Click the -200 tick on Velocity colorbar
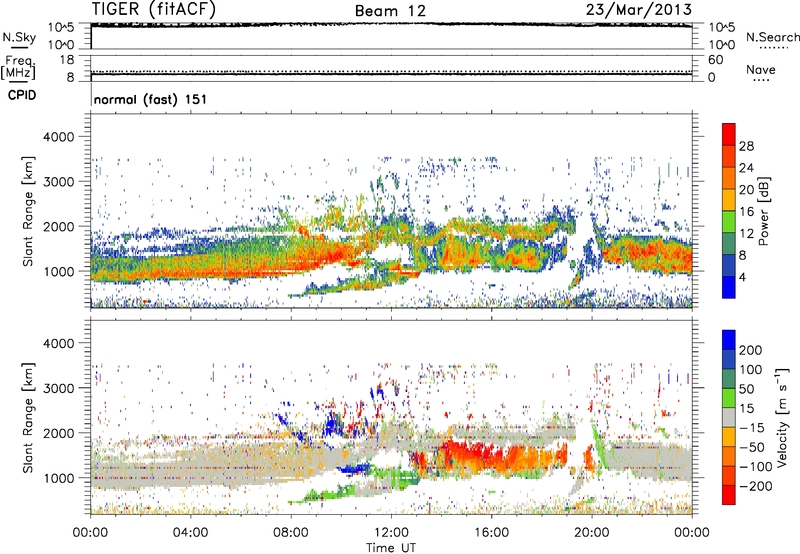Viewport: 800px width, 554px height. pyautogui.click(x=755, y=486)
